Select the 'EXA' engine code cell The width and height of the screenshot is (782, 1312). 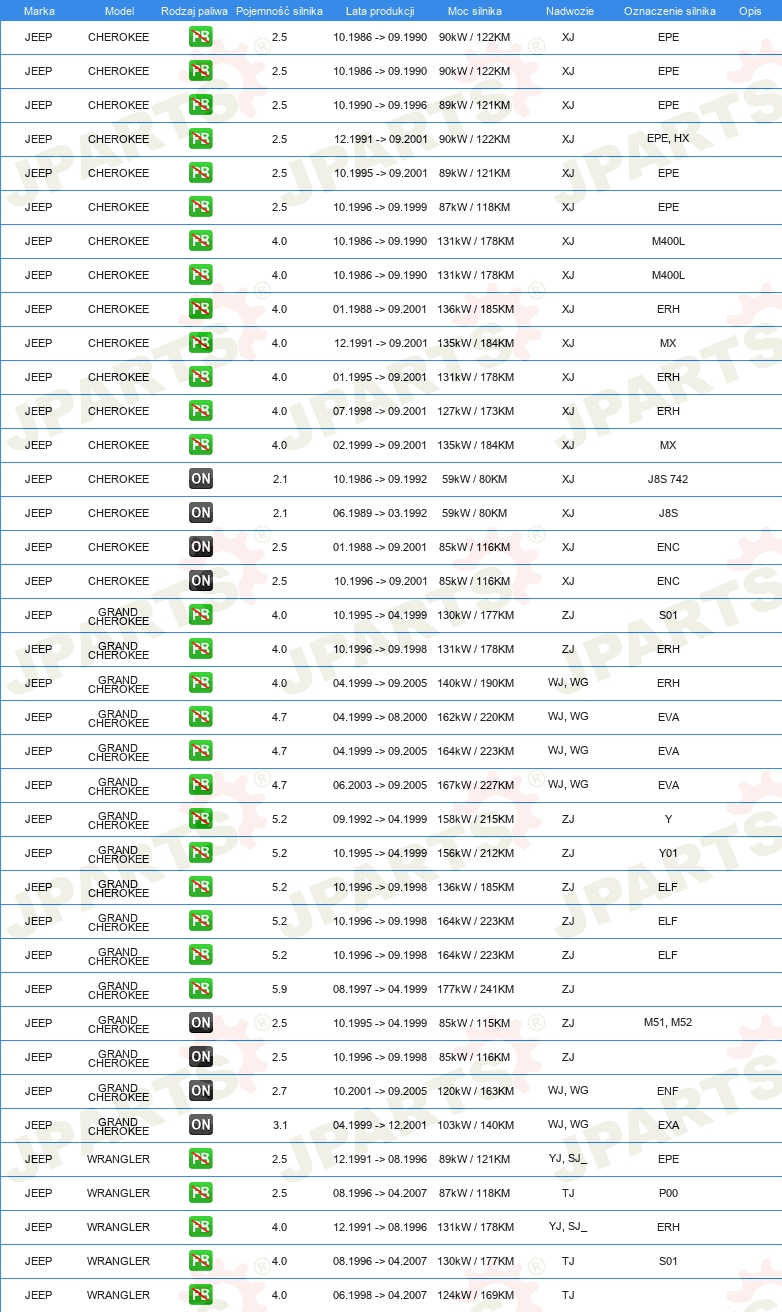668,1125
